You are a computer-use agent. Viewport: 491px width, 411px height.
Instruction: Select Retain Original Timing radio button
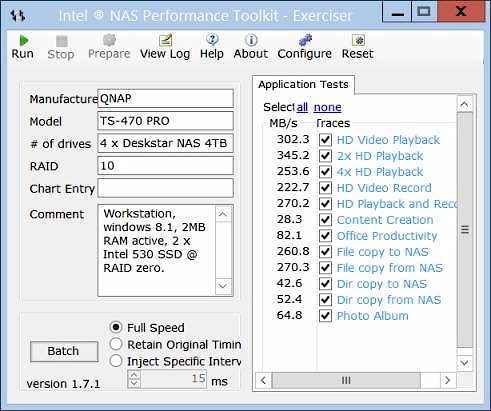point(116,344)
